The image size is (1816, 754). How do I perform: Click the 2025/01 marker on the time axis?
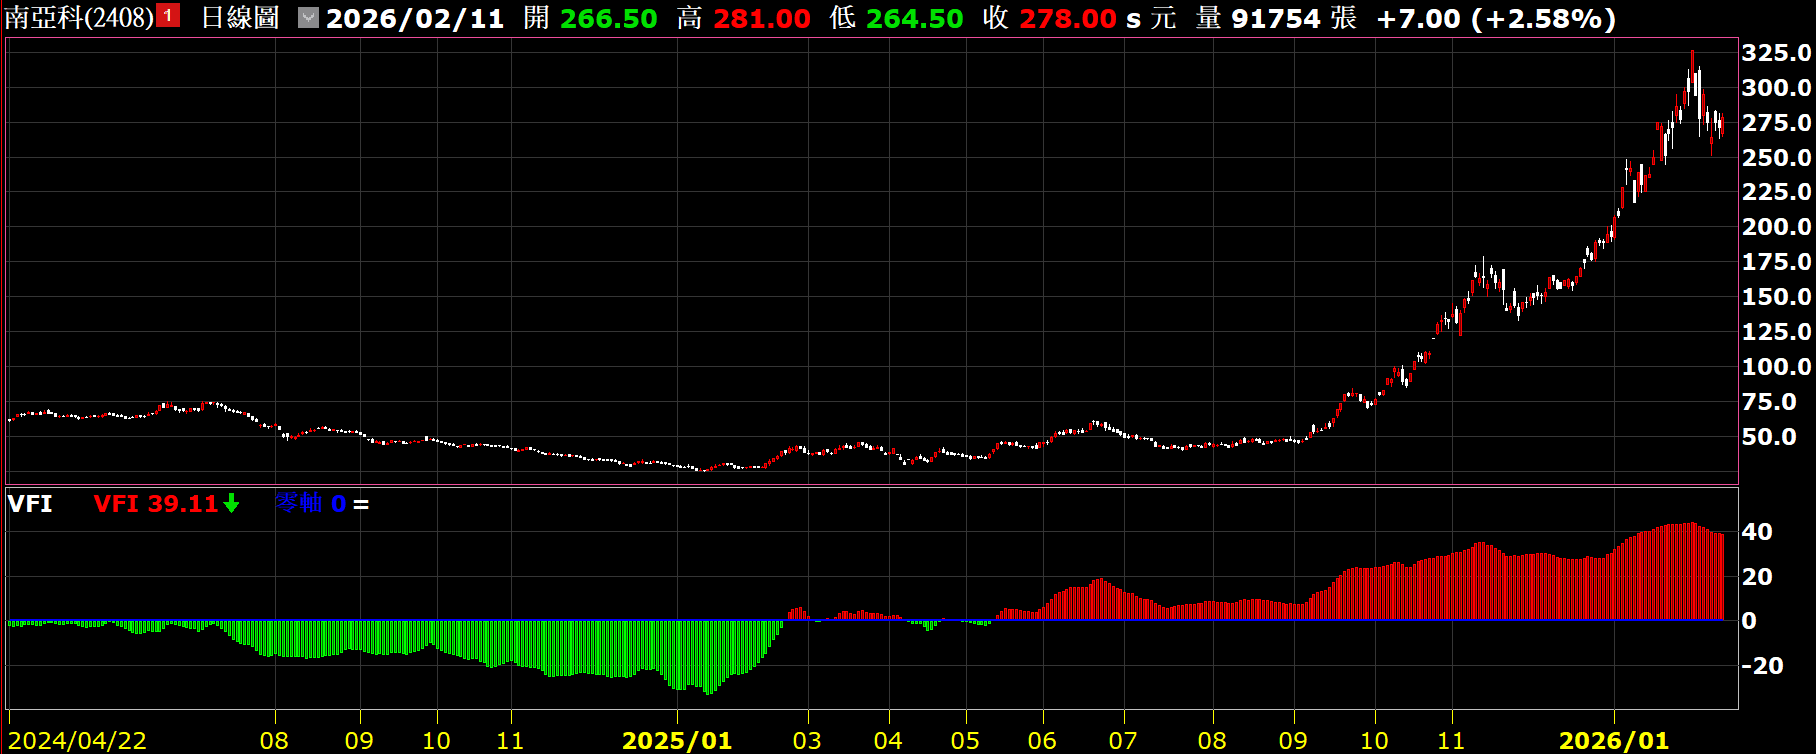(677, 741)
